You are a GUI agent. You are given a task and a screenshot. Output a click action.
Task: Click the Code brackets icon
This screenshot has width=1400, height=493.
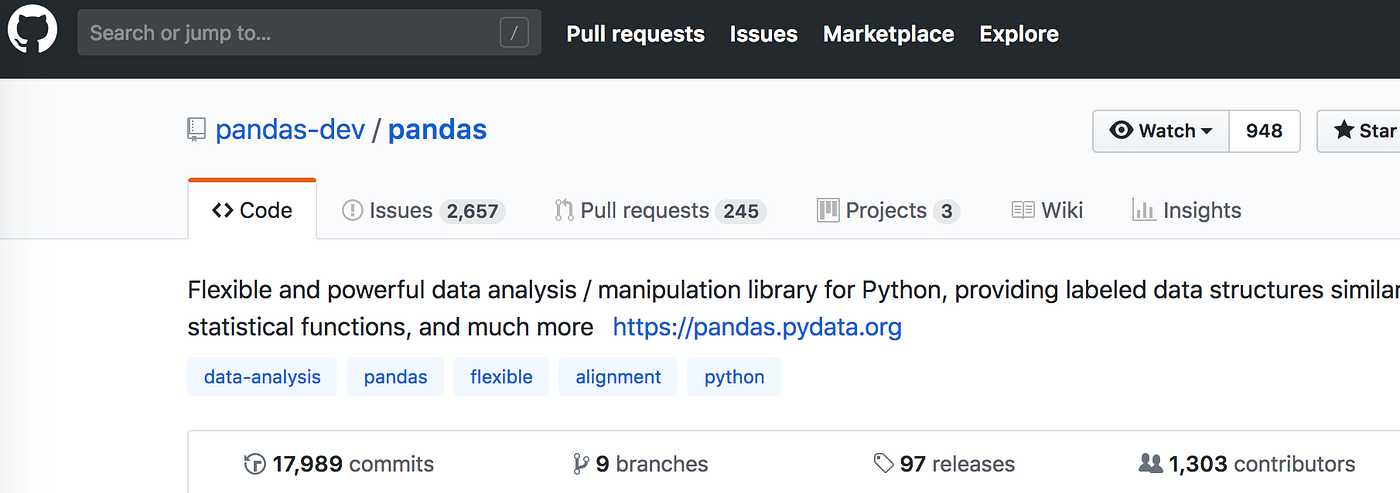pyautogui.click(x=223, y=210)
